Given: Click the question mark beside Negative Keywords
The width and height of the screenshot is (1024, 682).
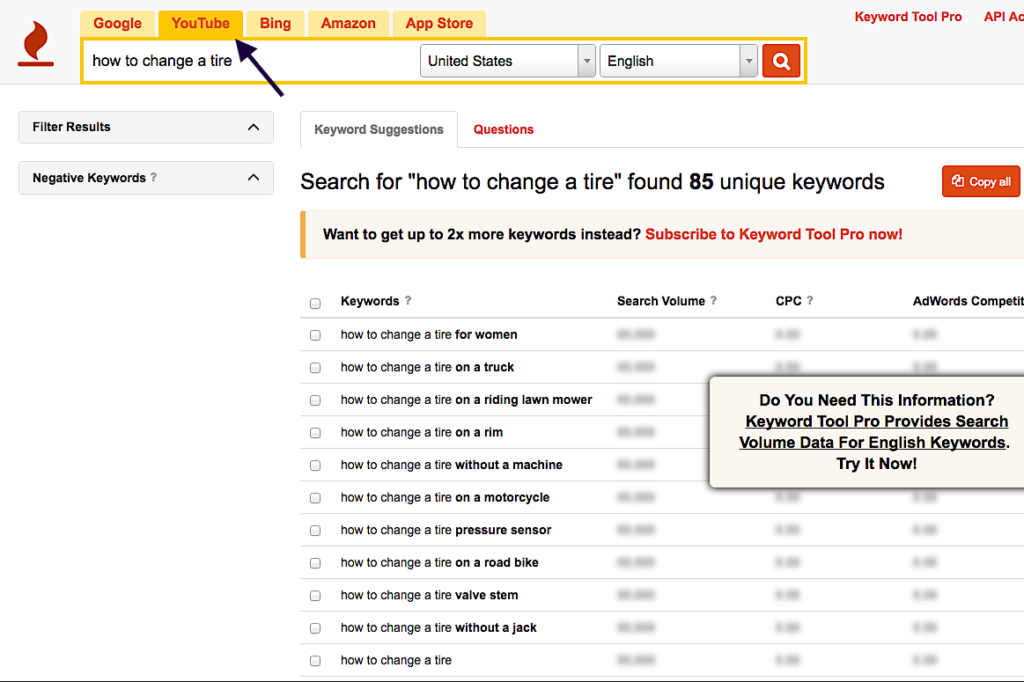Looking at the screenshot, I should [154, 177].
